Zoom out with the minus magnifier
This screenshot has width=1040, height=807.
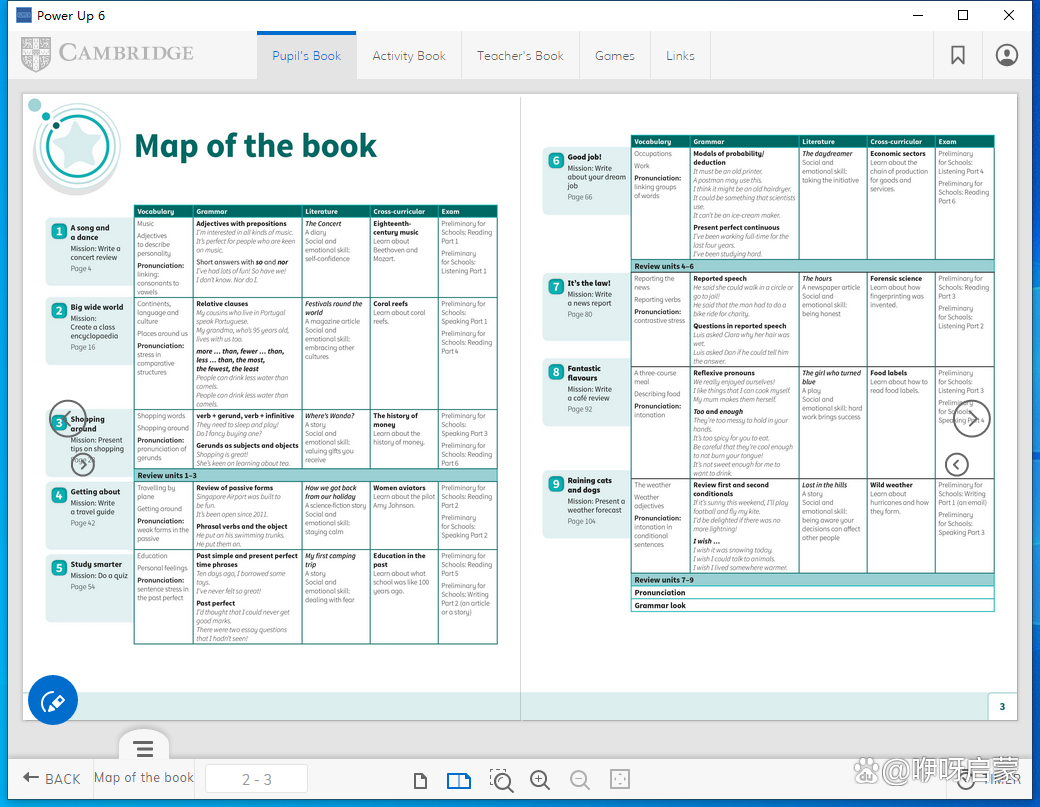tap(580, 780)
